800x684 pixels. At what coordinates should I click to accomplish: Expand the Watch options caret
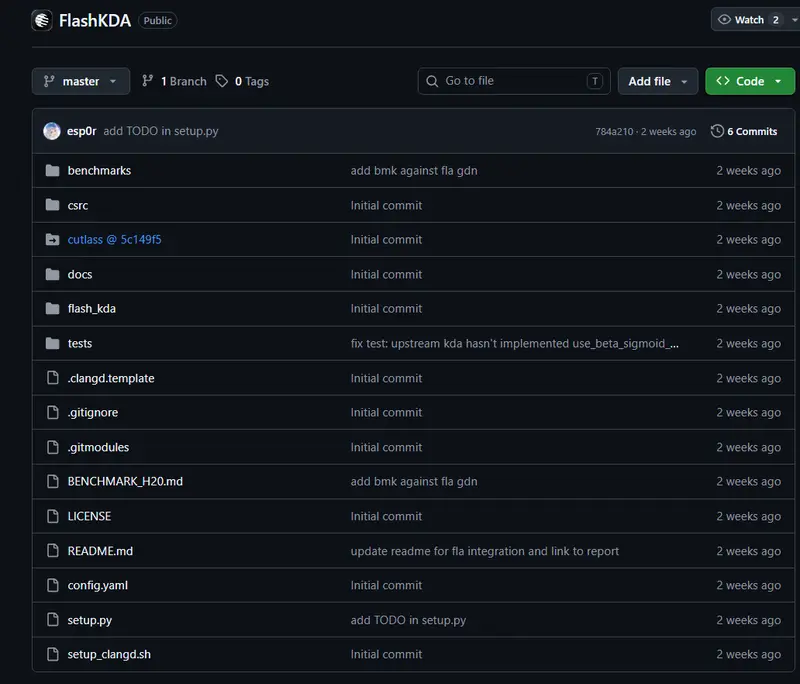pos(794,20)
